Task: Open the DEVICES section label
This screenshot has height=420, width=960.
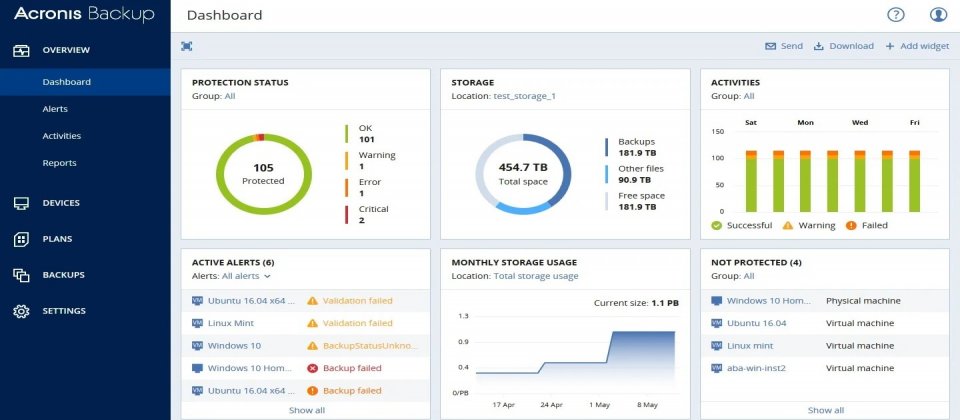Action: tap(61, 203)
